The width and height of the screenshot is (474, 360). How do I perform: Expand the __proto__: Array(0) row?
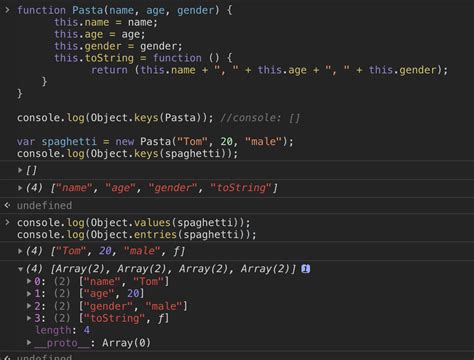pos(29,342)
